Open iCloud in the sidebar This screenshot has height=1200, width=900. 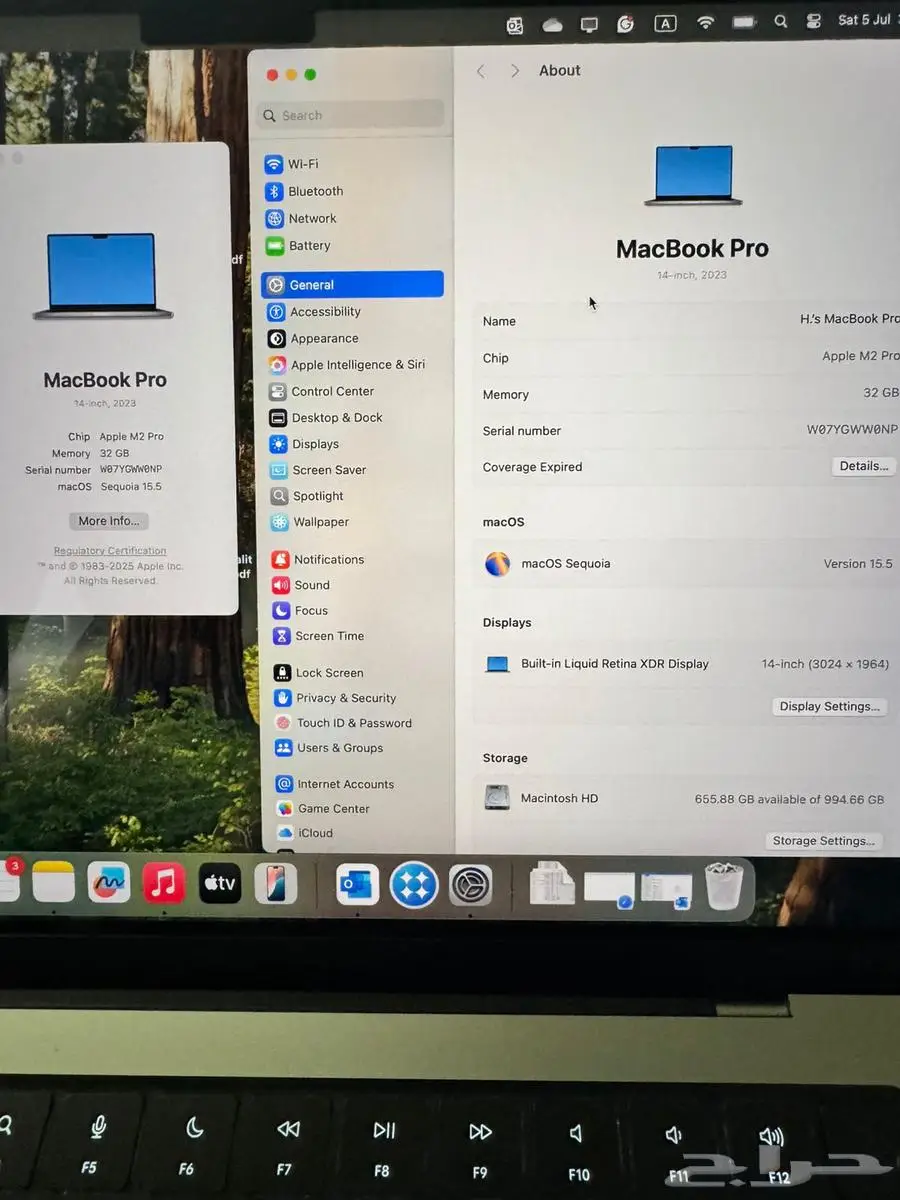tap(305, 833)
